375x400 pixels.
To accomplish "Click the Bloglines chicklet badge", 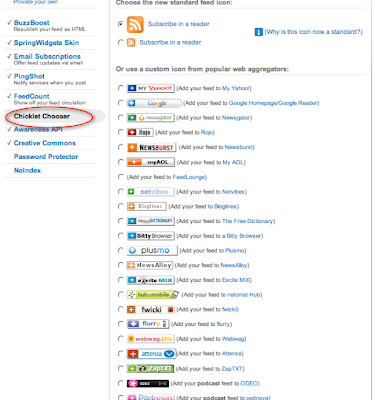I will point(147,206).
